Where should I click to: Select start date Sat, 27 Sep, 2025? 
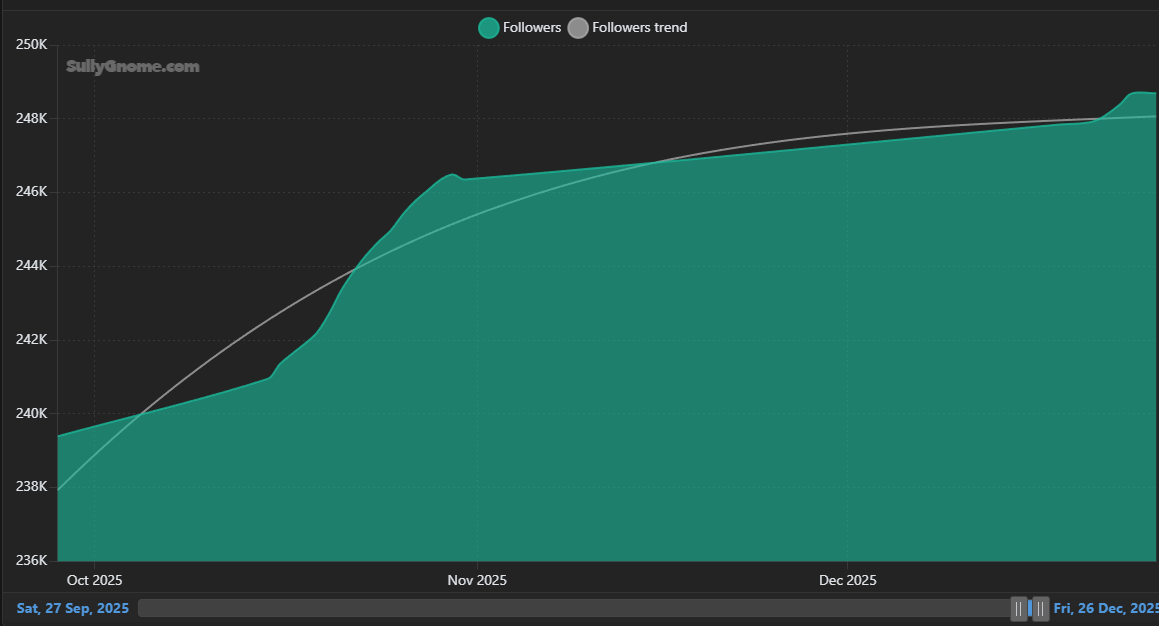click(72, 608)
